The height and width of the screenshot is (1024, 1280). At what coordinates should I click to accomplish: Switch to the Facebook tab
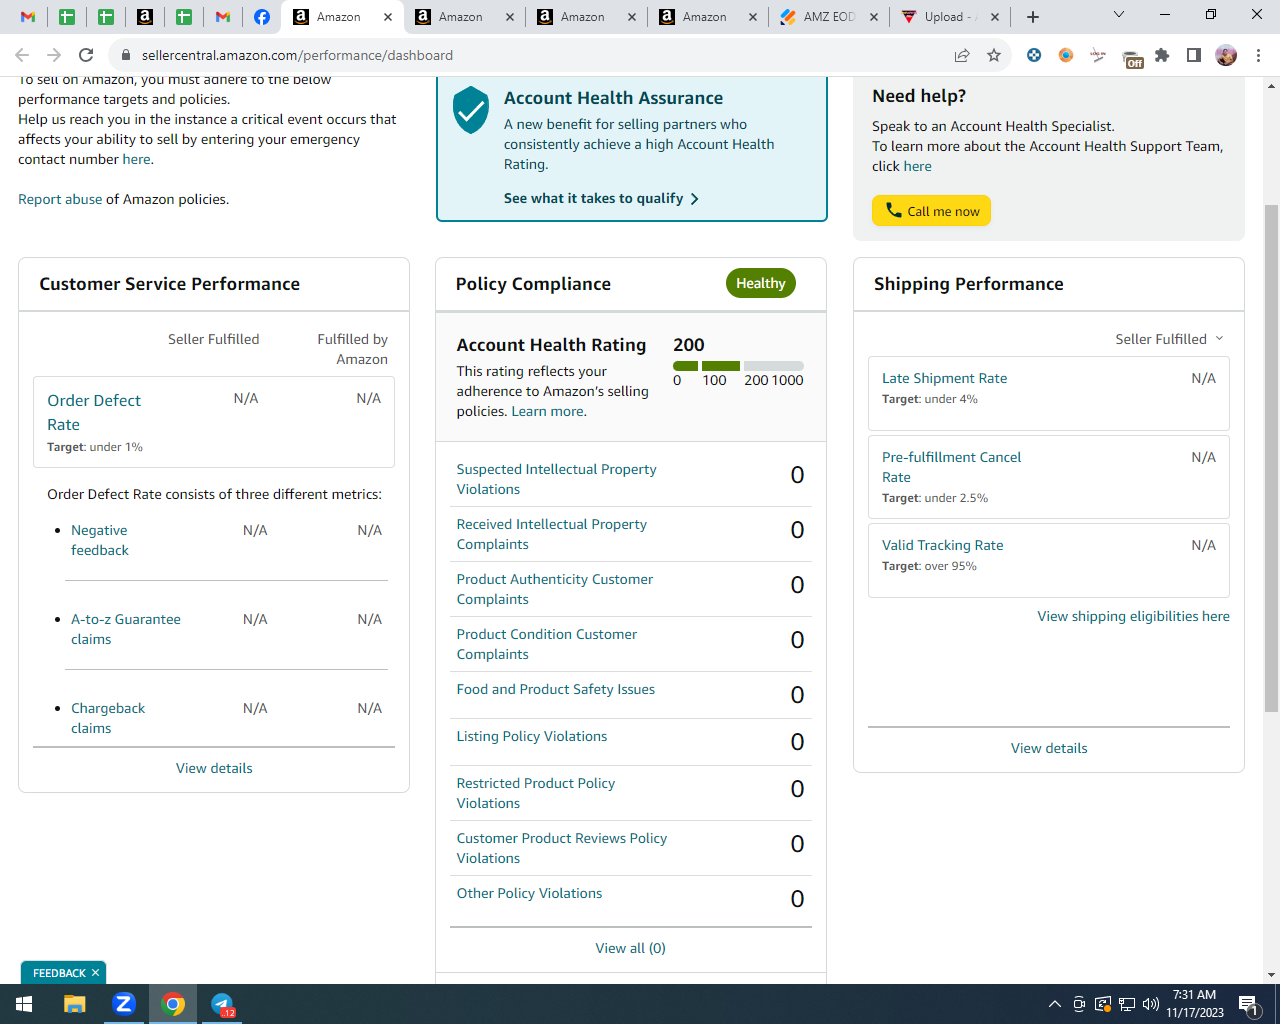pyautogui.click(x=262, y=17)
